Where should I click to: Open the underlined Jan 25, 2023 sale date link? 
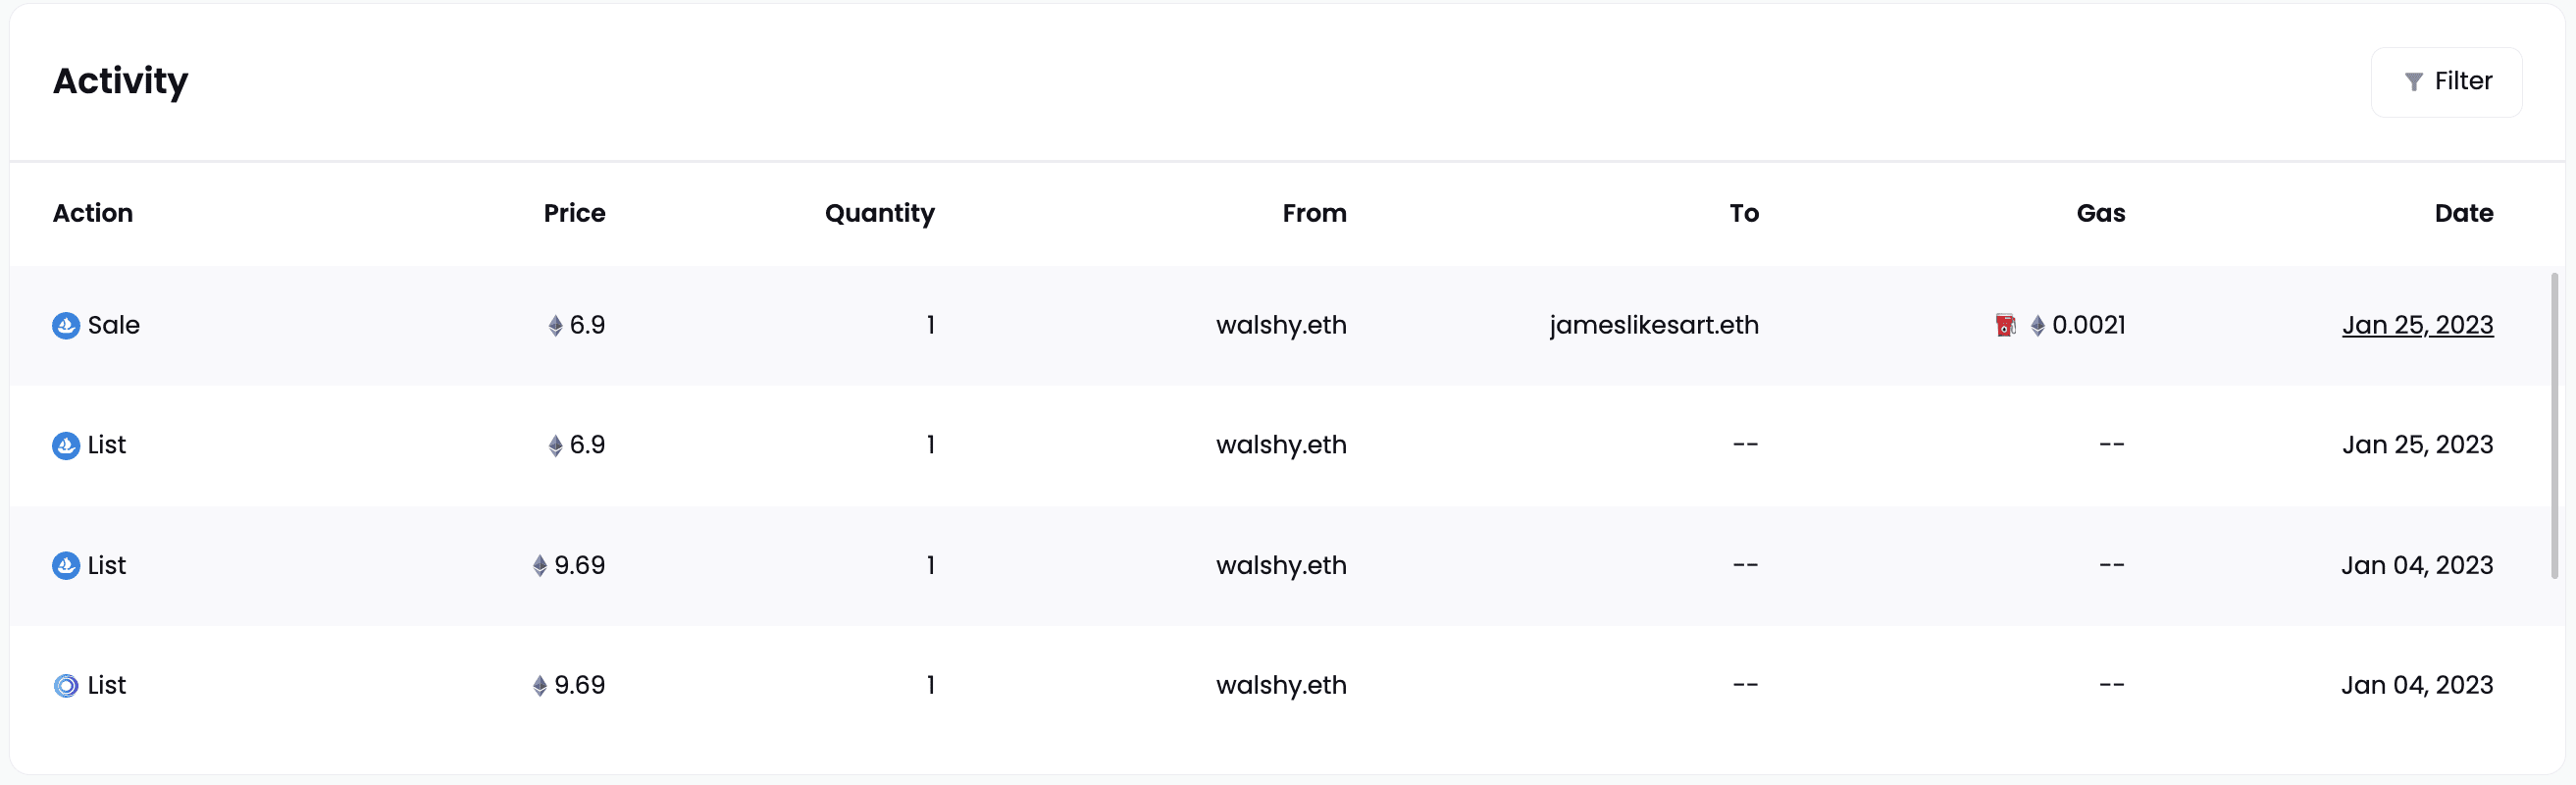pos(2417,325)
